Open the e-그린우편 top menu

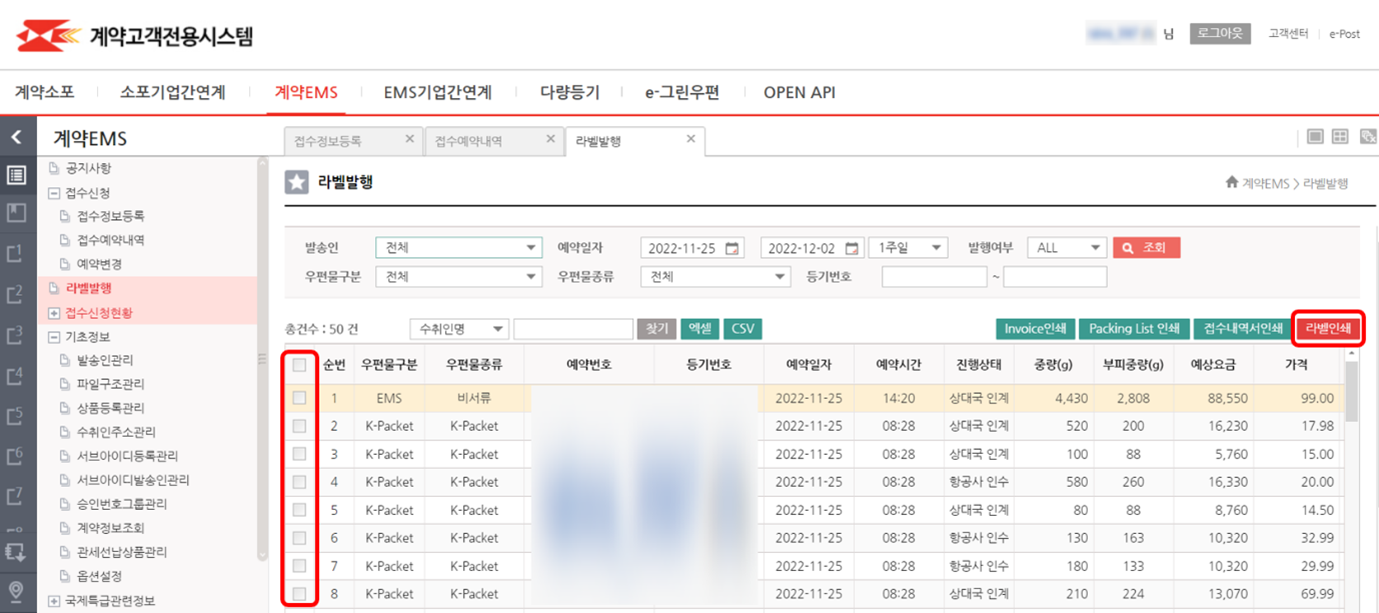[x=682, y=92]
